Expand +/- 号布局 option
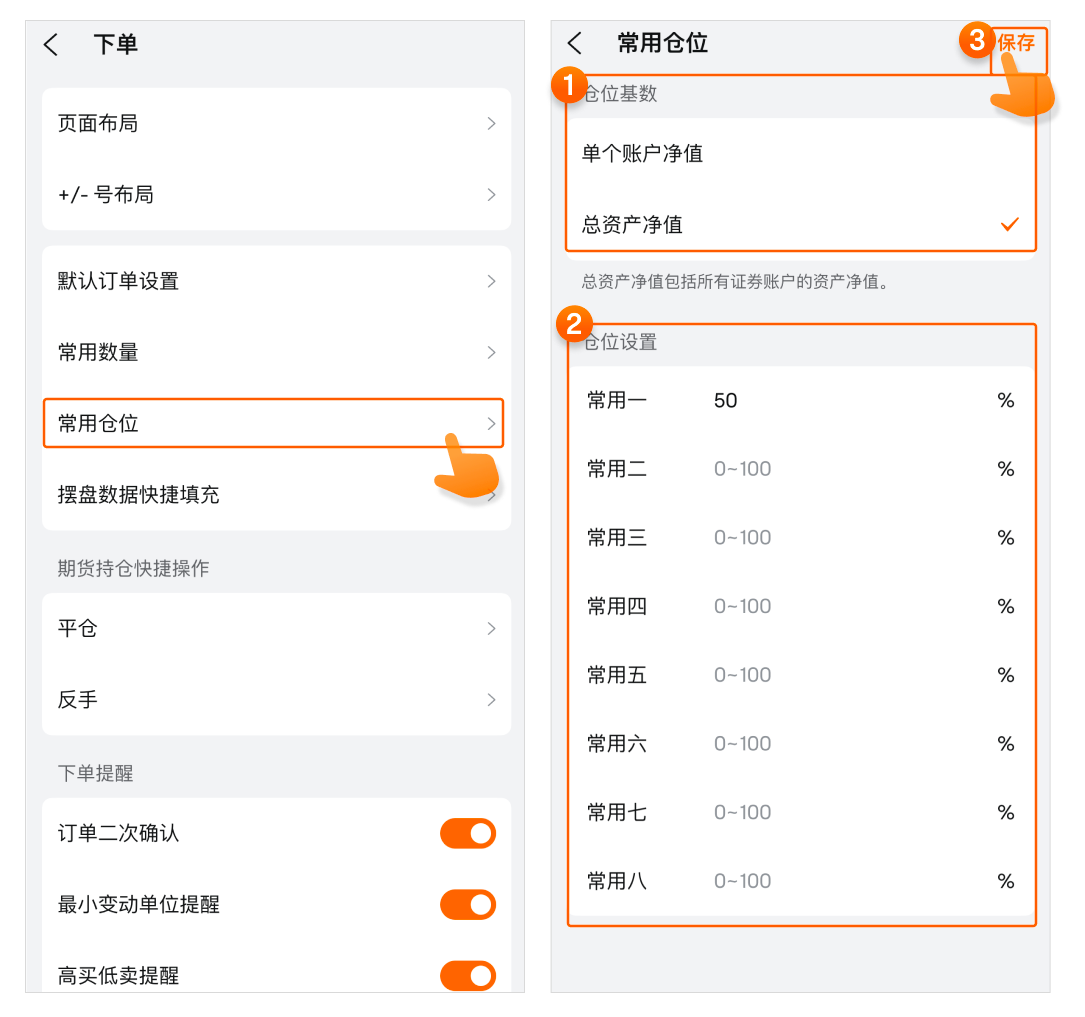 [x=276, y=195]
